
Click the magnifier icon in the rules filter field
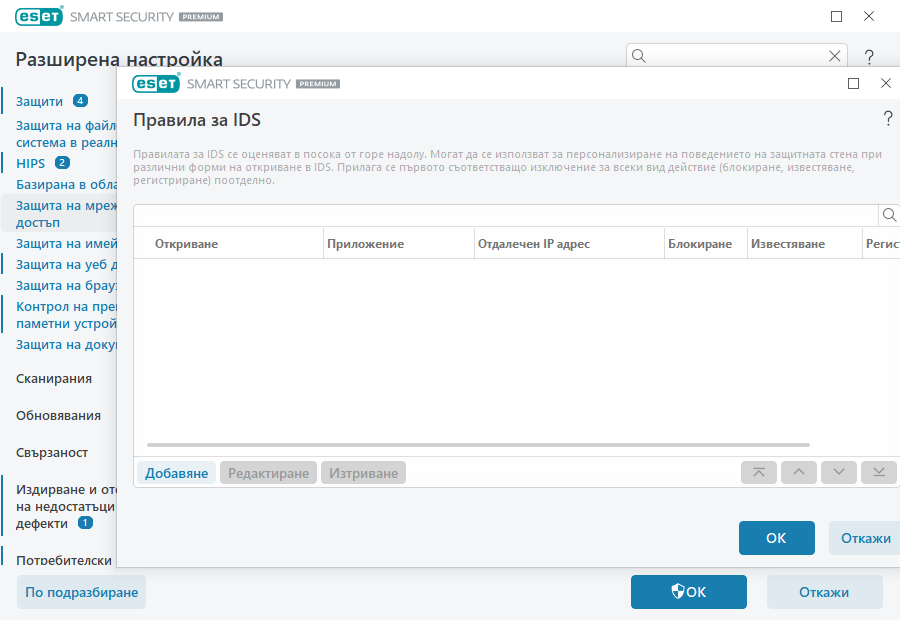(x=889, y=214)
